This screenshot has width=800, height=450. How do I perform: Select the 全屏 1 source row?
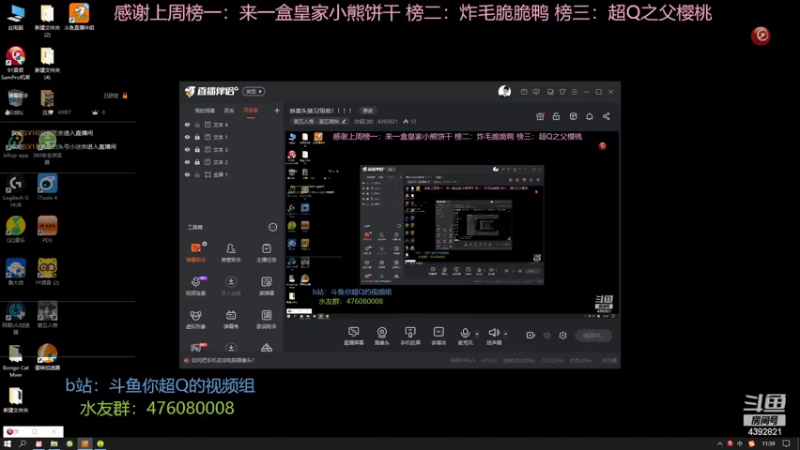pyautogui.click(x=232, y=174)
